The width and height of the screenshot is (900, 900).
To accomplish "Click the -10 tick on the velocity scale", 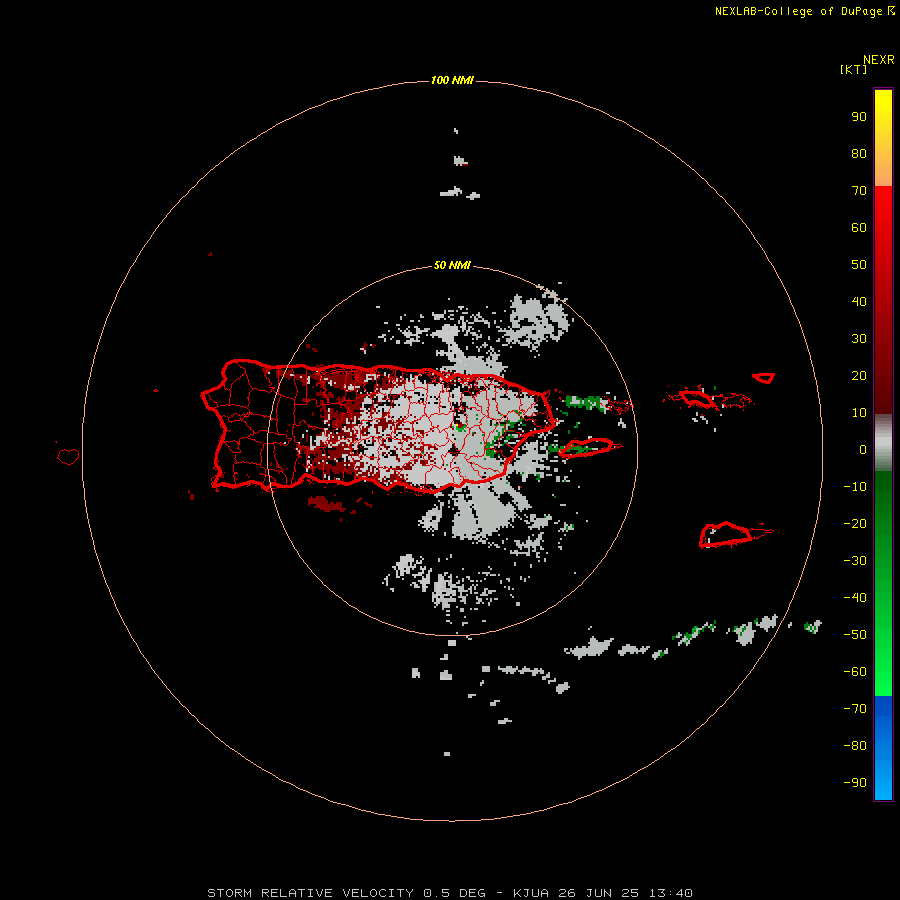I will 855,487.
